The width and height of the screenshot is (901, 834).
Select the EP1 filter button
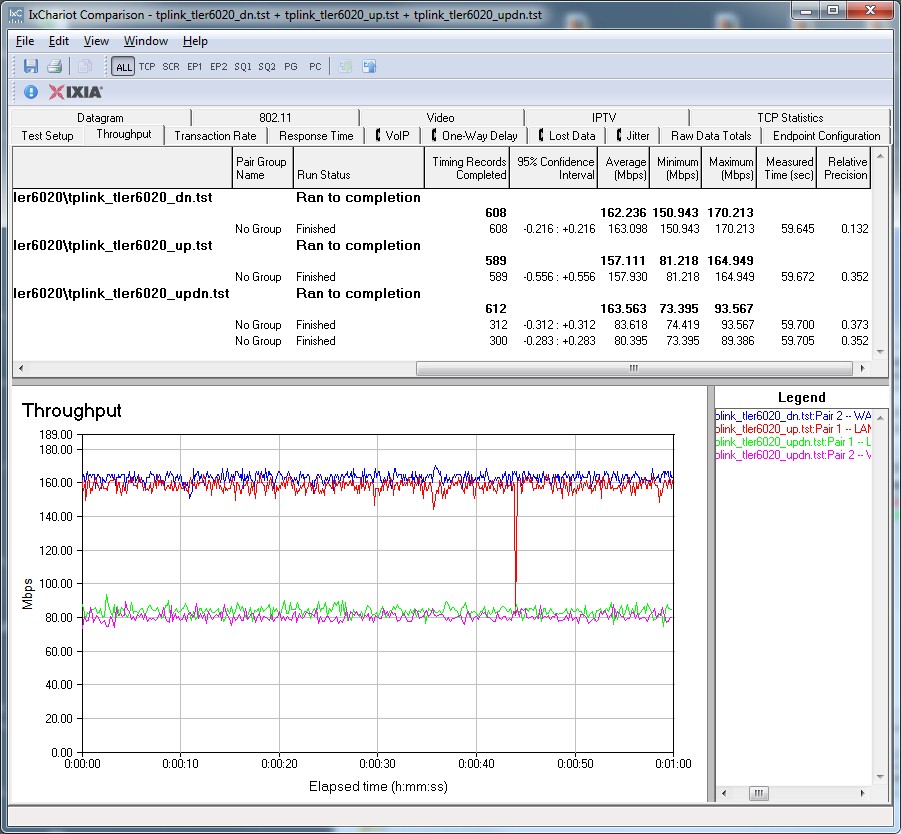coord(194,67)
